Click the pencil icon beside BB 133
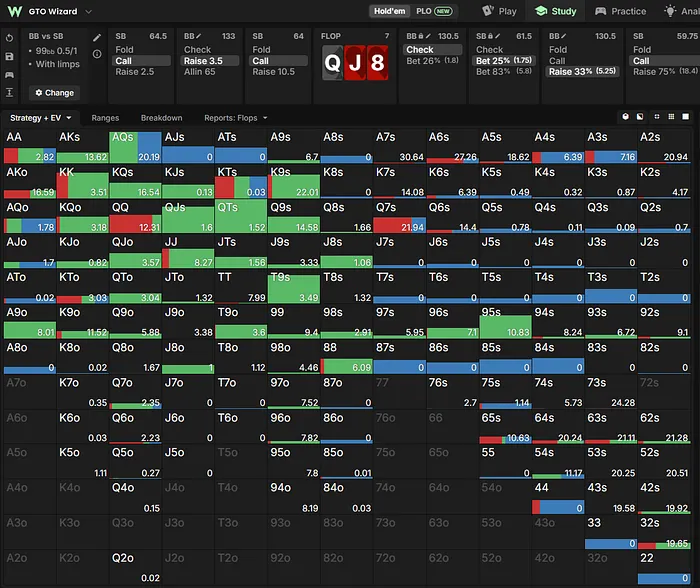The width and height of the screenshot is (700, 588). click(x=199, y=36)
